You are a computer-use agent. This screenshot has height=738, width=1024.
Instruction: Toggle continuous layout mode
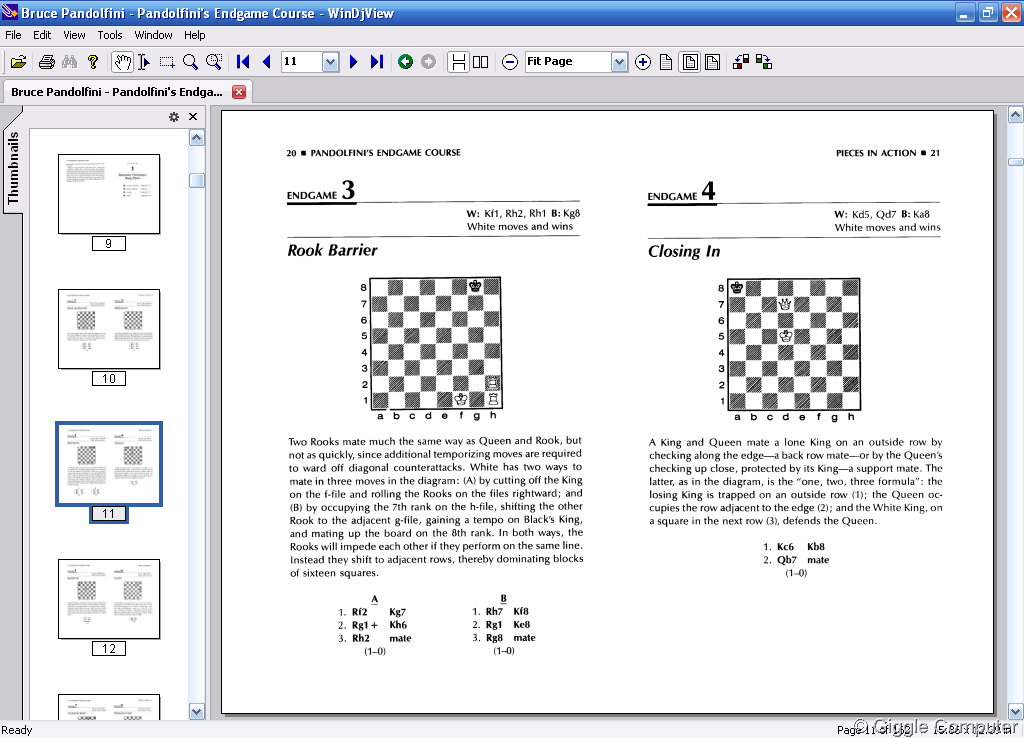(x=458, y=62)
